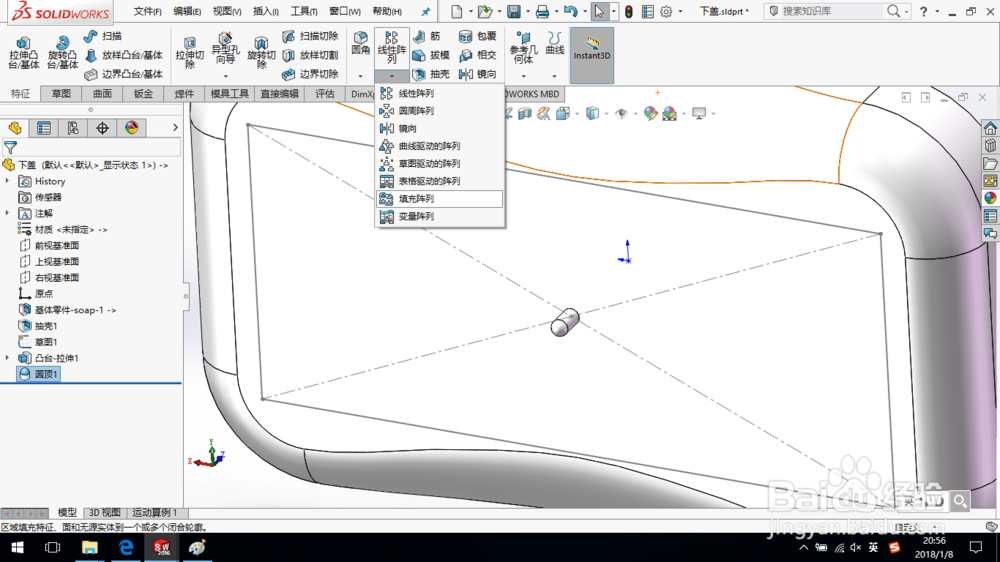The width and height of the screenshot is (1000, 562).
Task: Open the Curves (曲线) tool
Action: [x=555, y=43]
